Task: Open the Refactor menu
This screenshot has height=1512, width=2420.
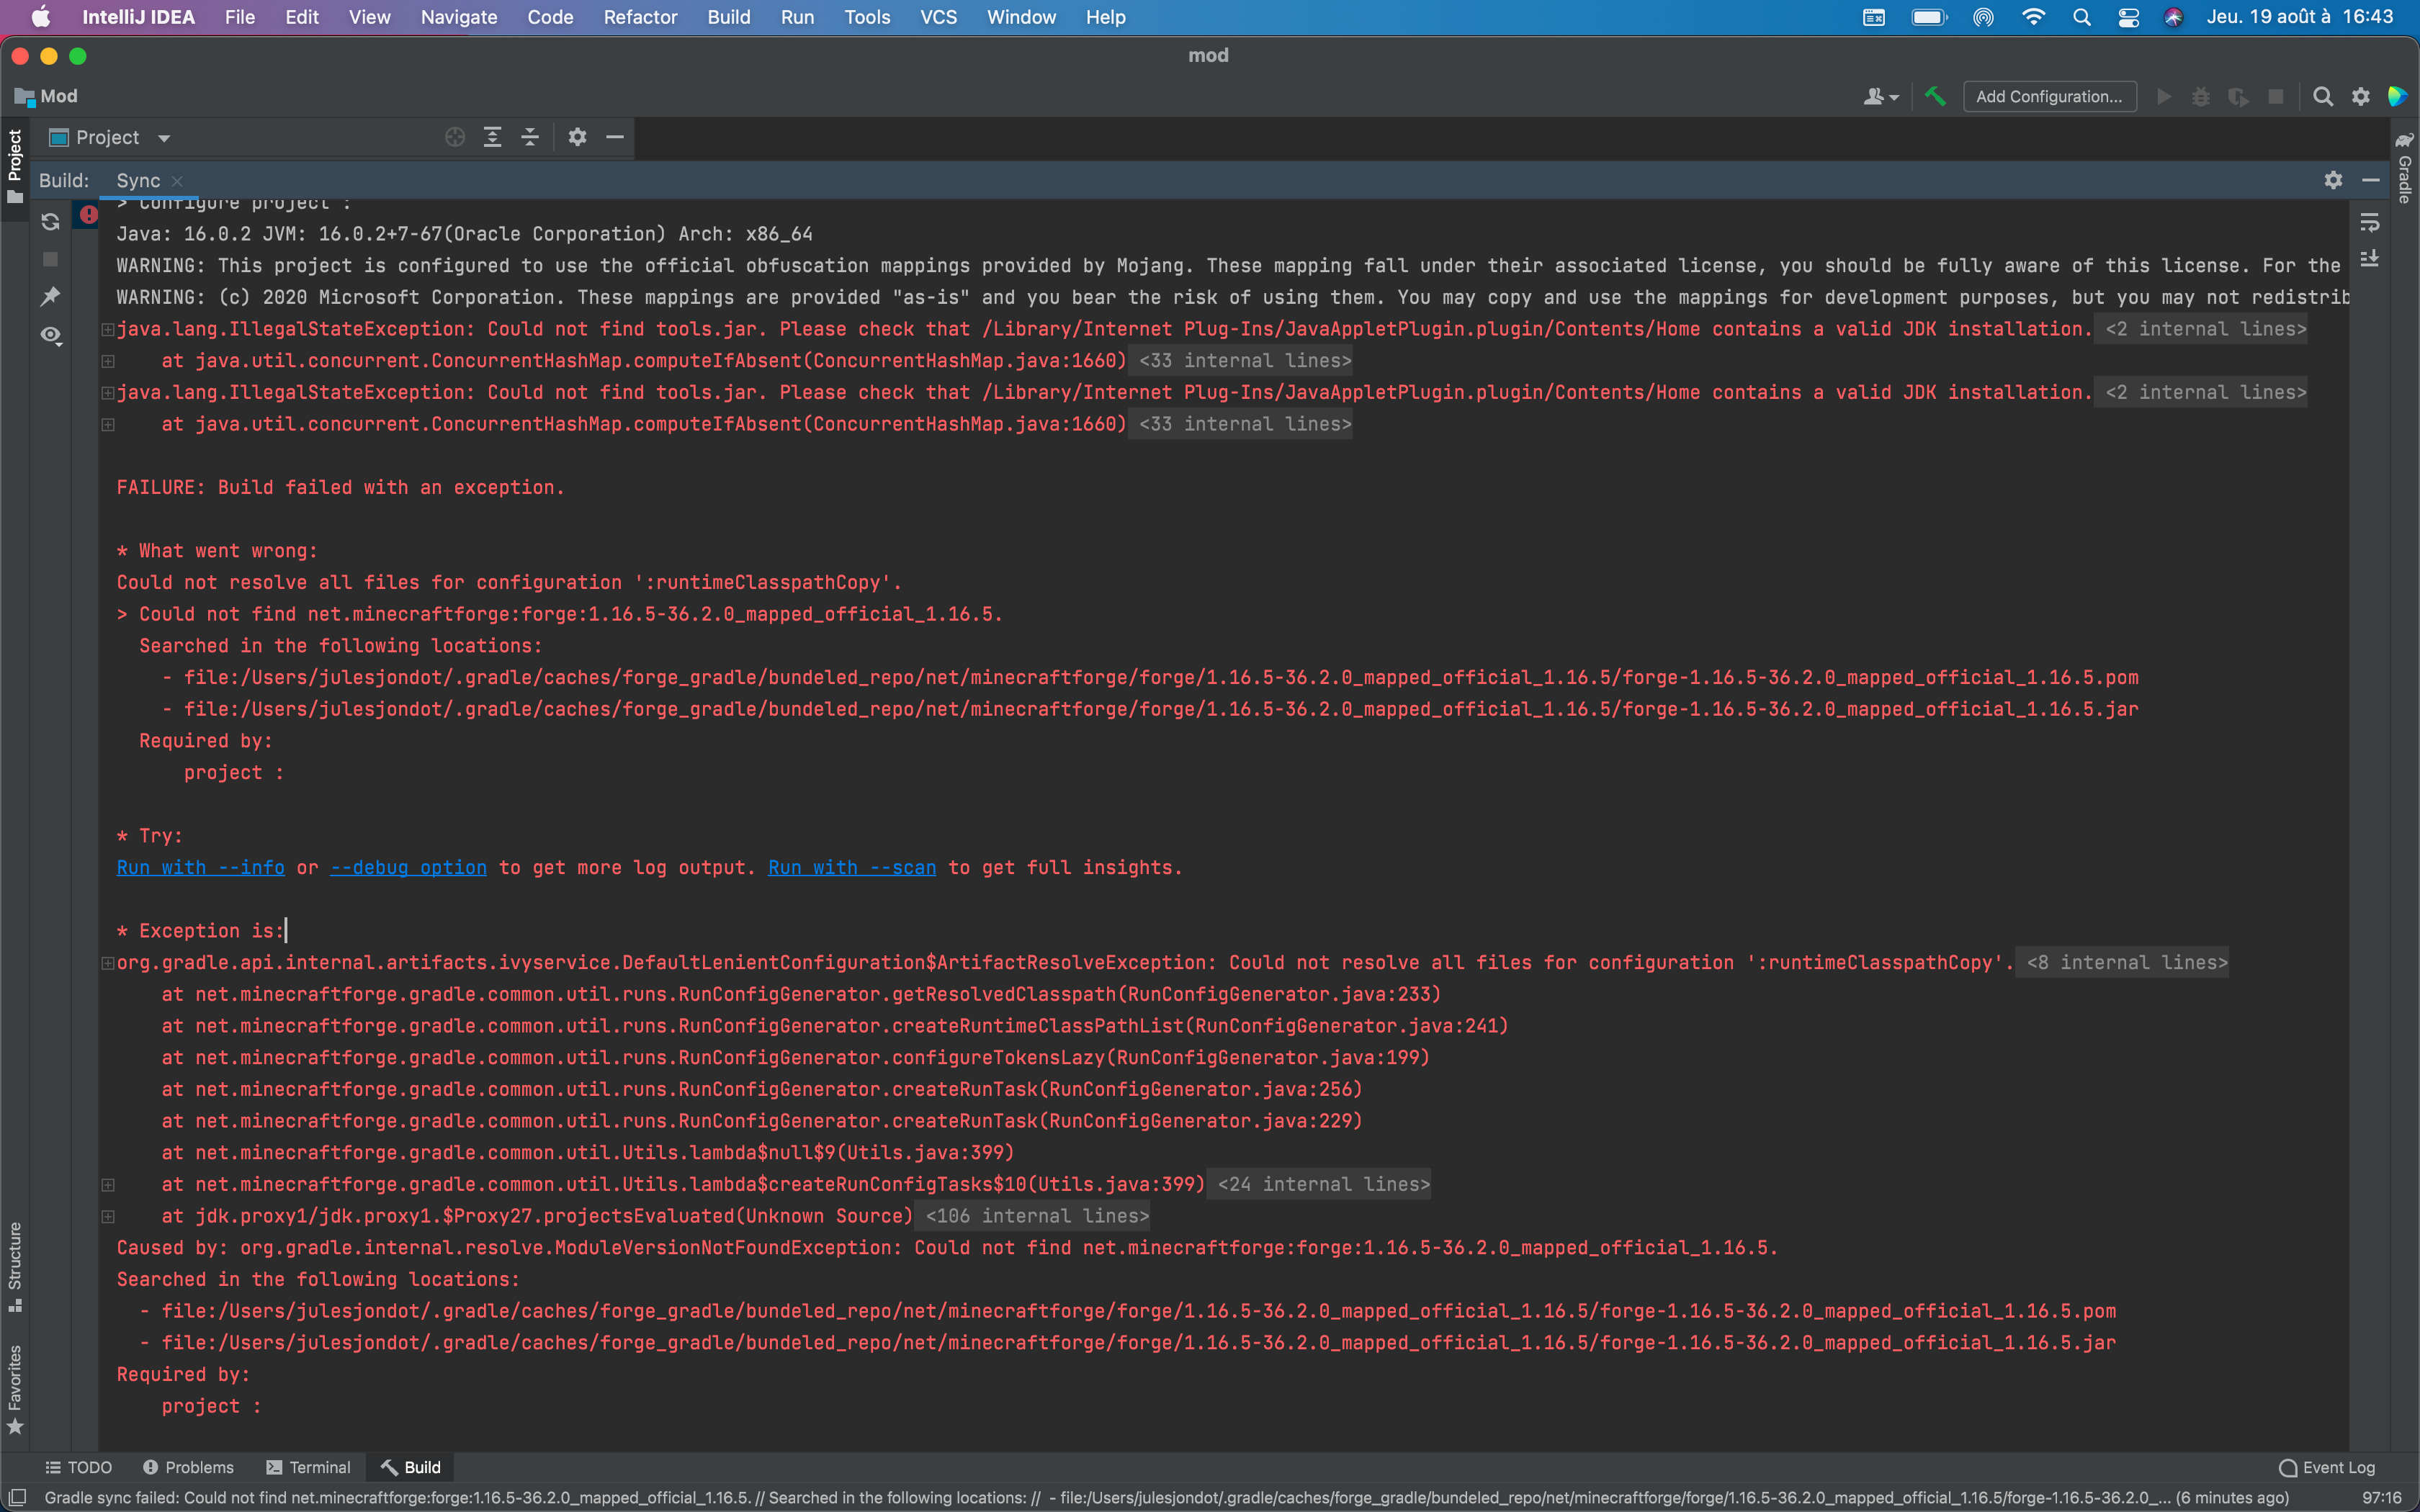Action: [640, 17]
